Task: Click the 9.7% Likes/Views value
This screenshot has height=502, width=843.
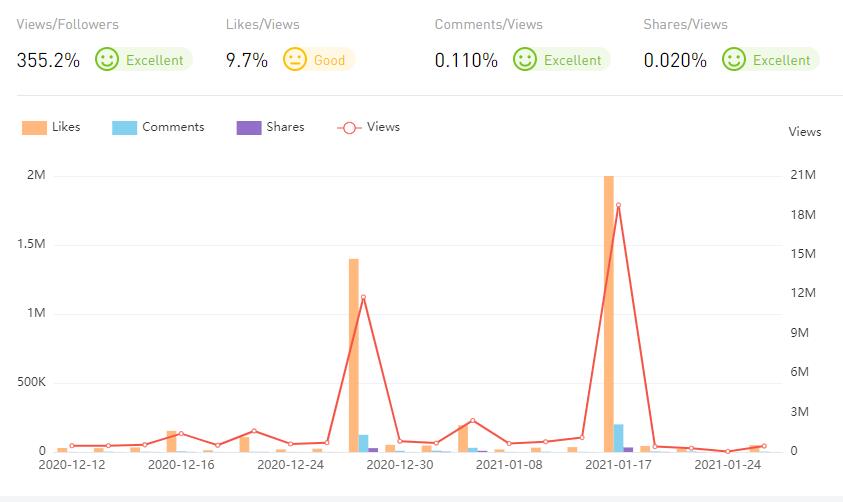Action: point(246,61)
